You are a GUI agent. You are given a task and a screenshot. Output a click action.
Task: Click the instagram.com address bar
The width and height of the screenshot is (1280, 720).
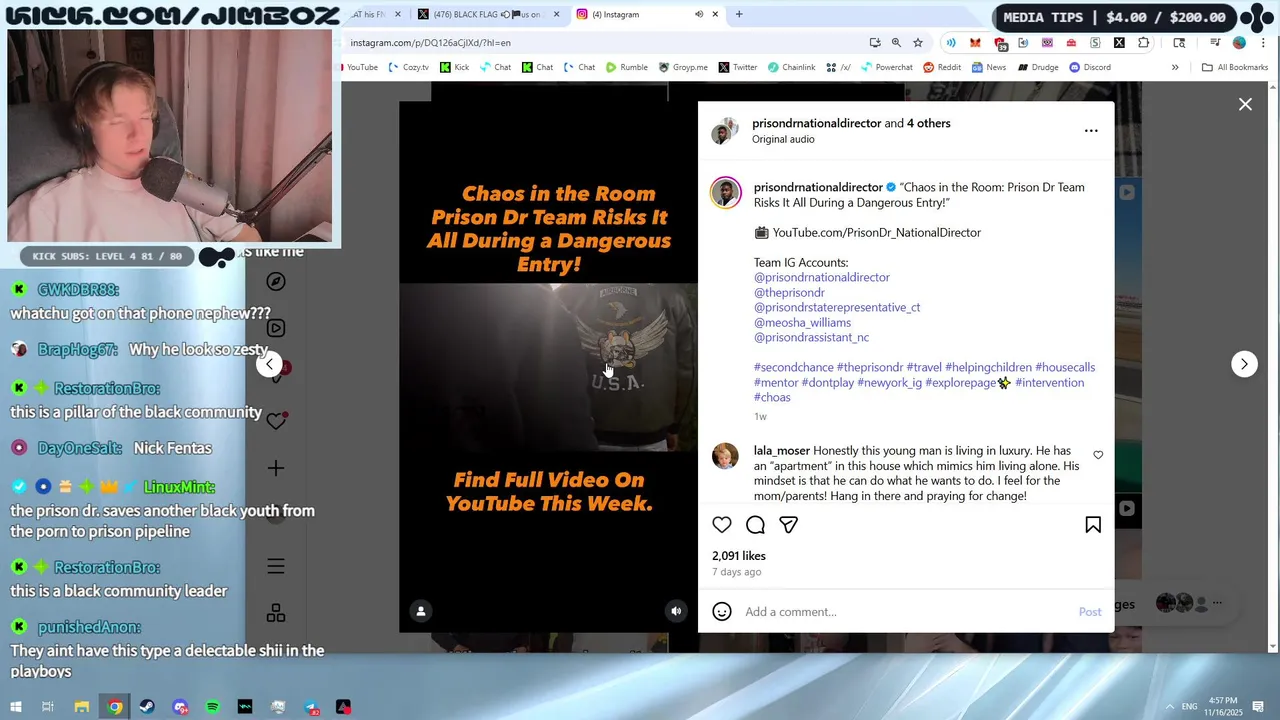pyautogui.click(x=600, y=43)
